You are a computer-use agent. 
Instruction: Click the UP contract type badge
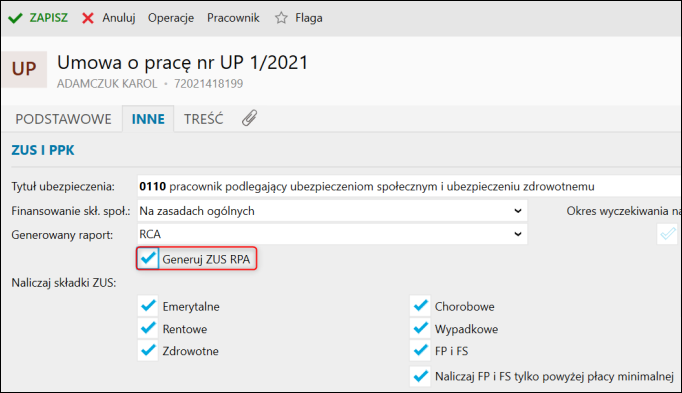tap(24, 69)
